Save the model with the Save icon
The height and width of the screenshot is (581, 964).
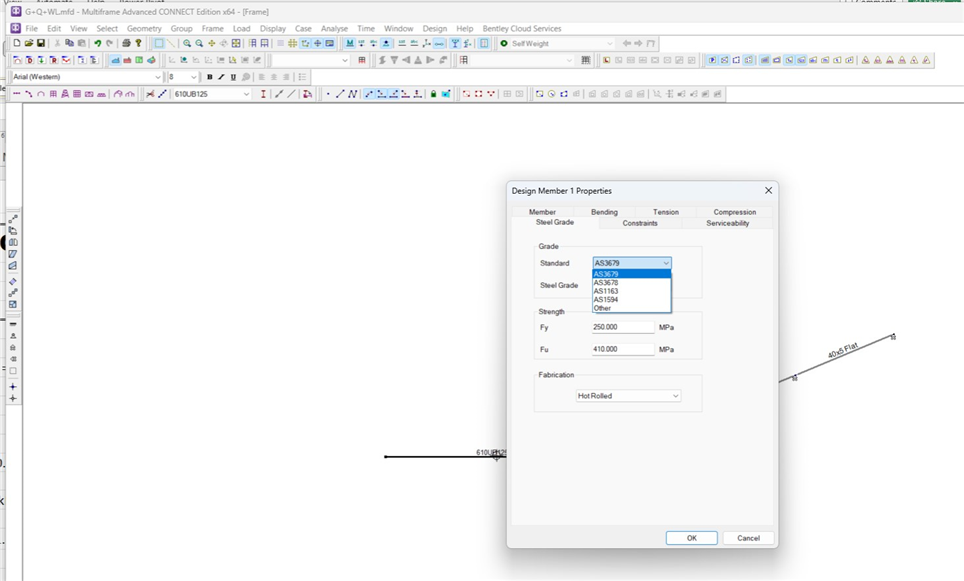[41, 44]
